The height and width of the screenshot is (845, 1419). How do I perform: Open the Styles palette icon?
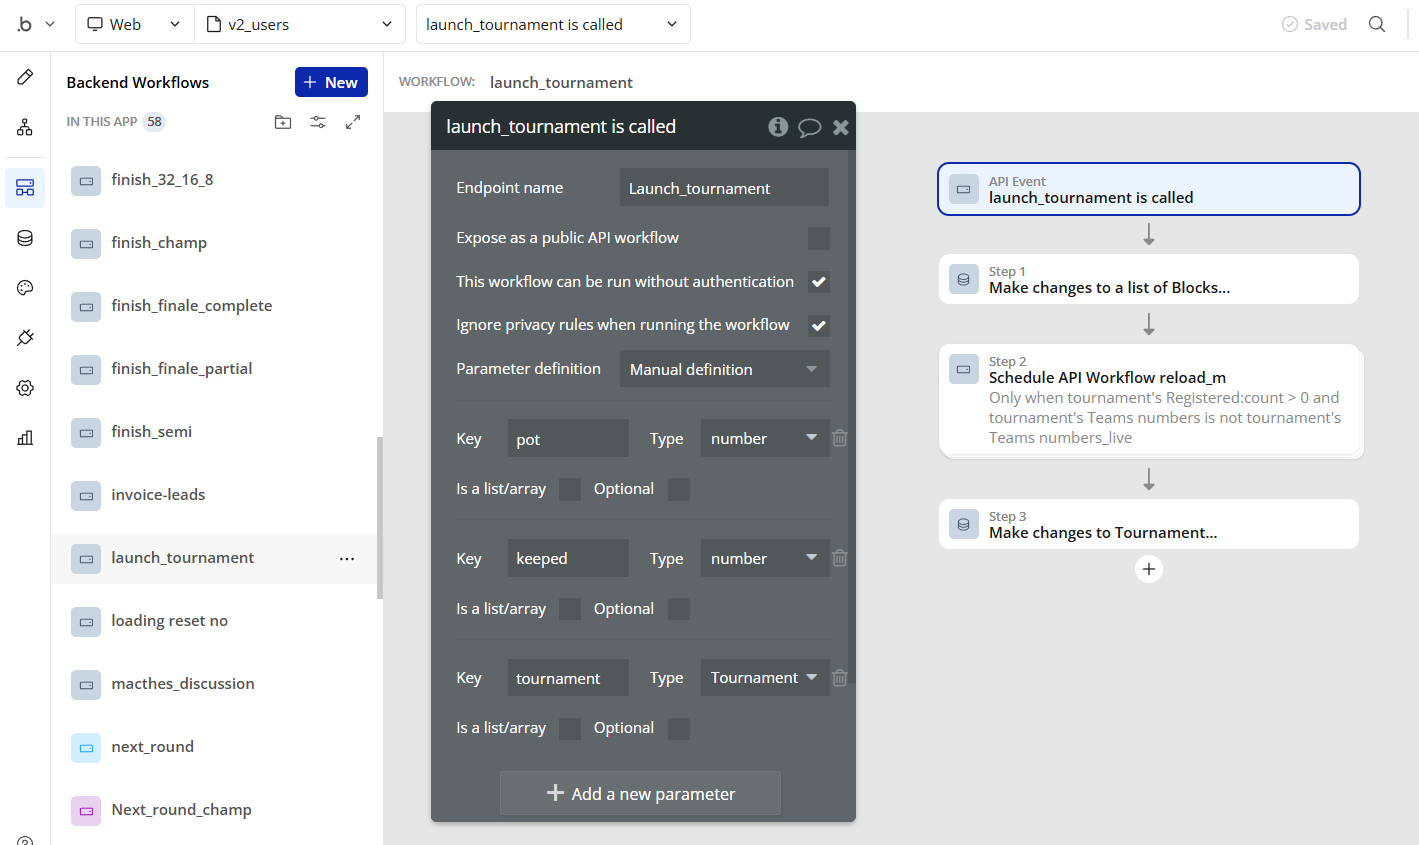click(25, 288)
